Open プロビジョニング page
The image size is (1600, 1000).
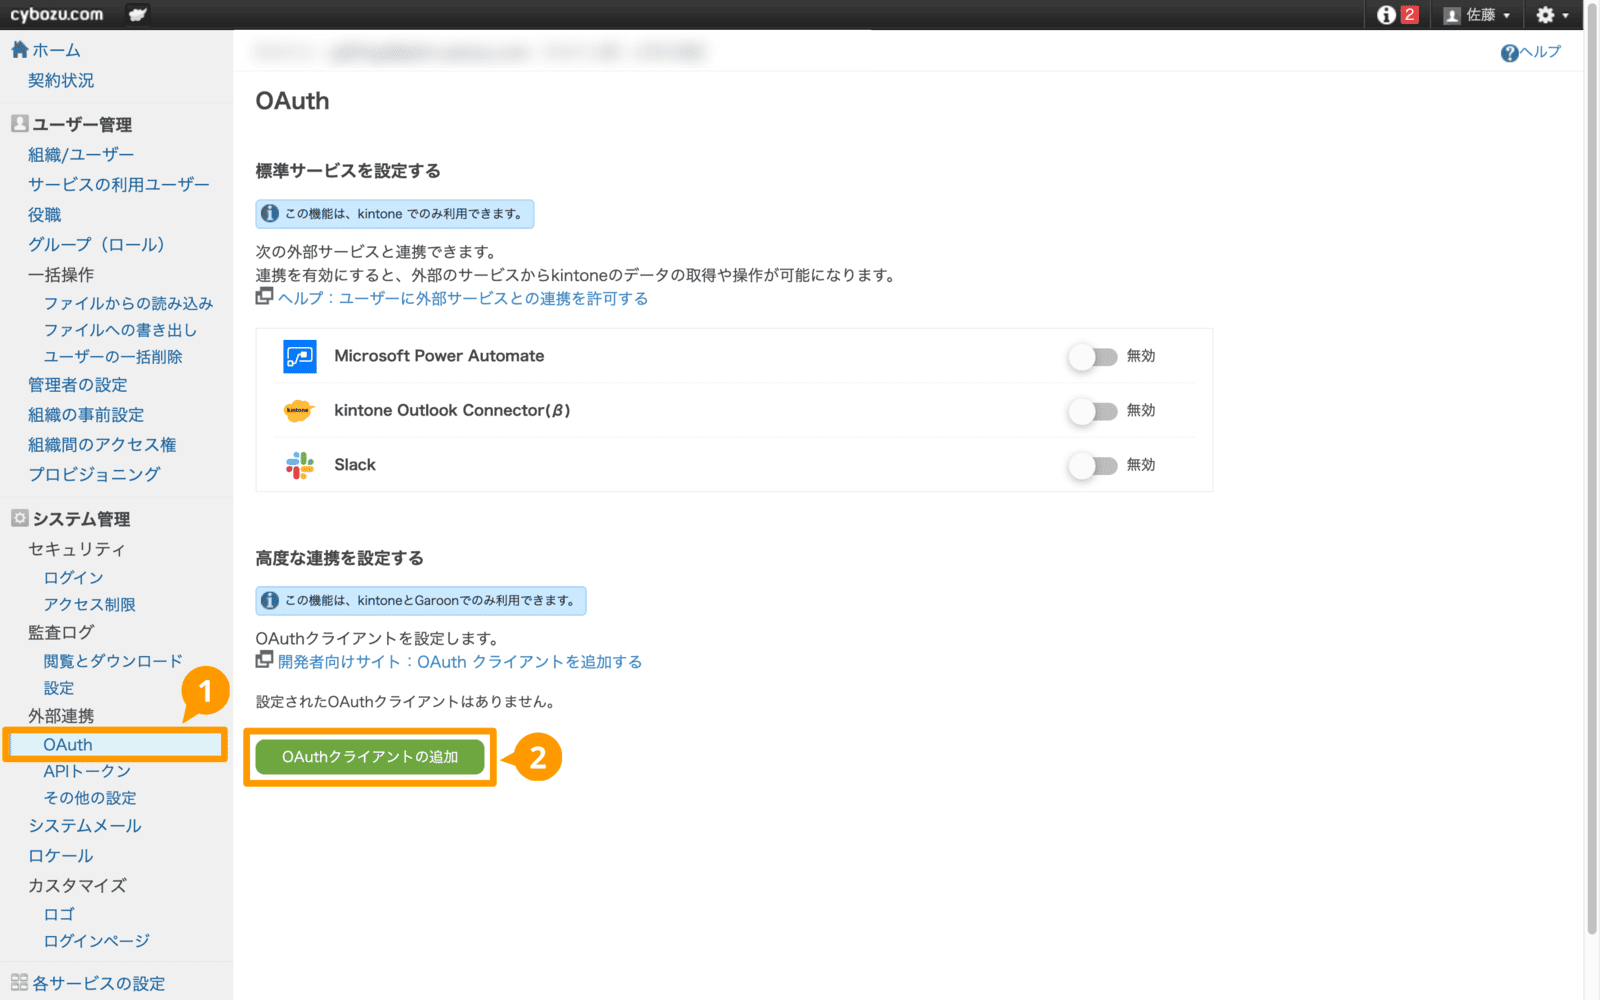[x=94, y=474]
